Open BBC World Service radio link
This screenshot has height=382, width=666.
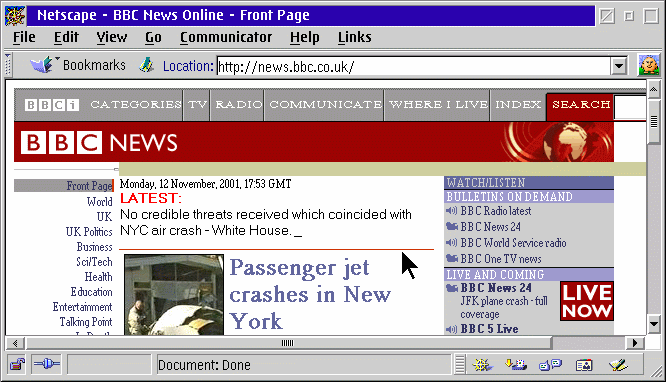click(x=513, y=243)
